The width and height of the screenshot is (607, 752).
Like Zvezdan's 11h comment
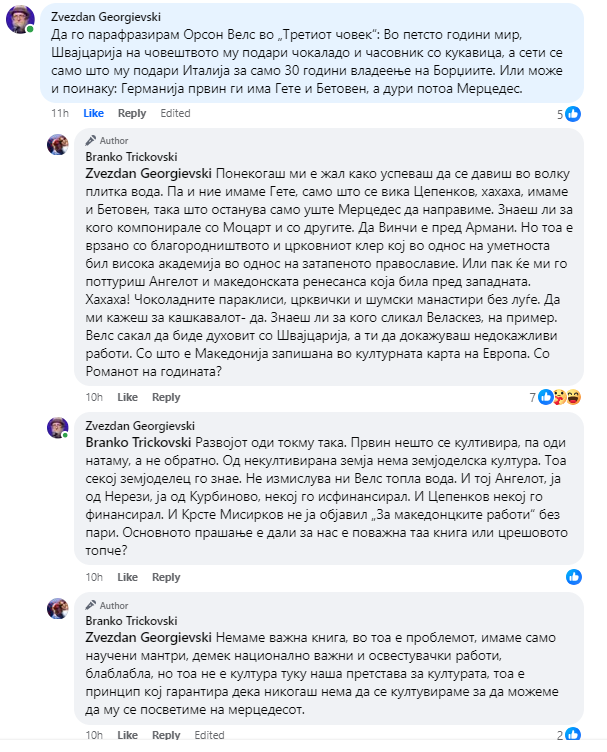point(93,113)
